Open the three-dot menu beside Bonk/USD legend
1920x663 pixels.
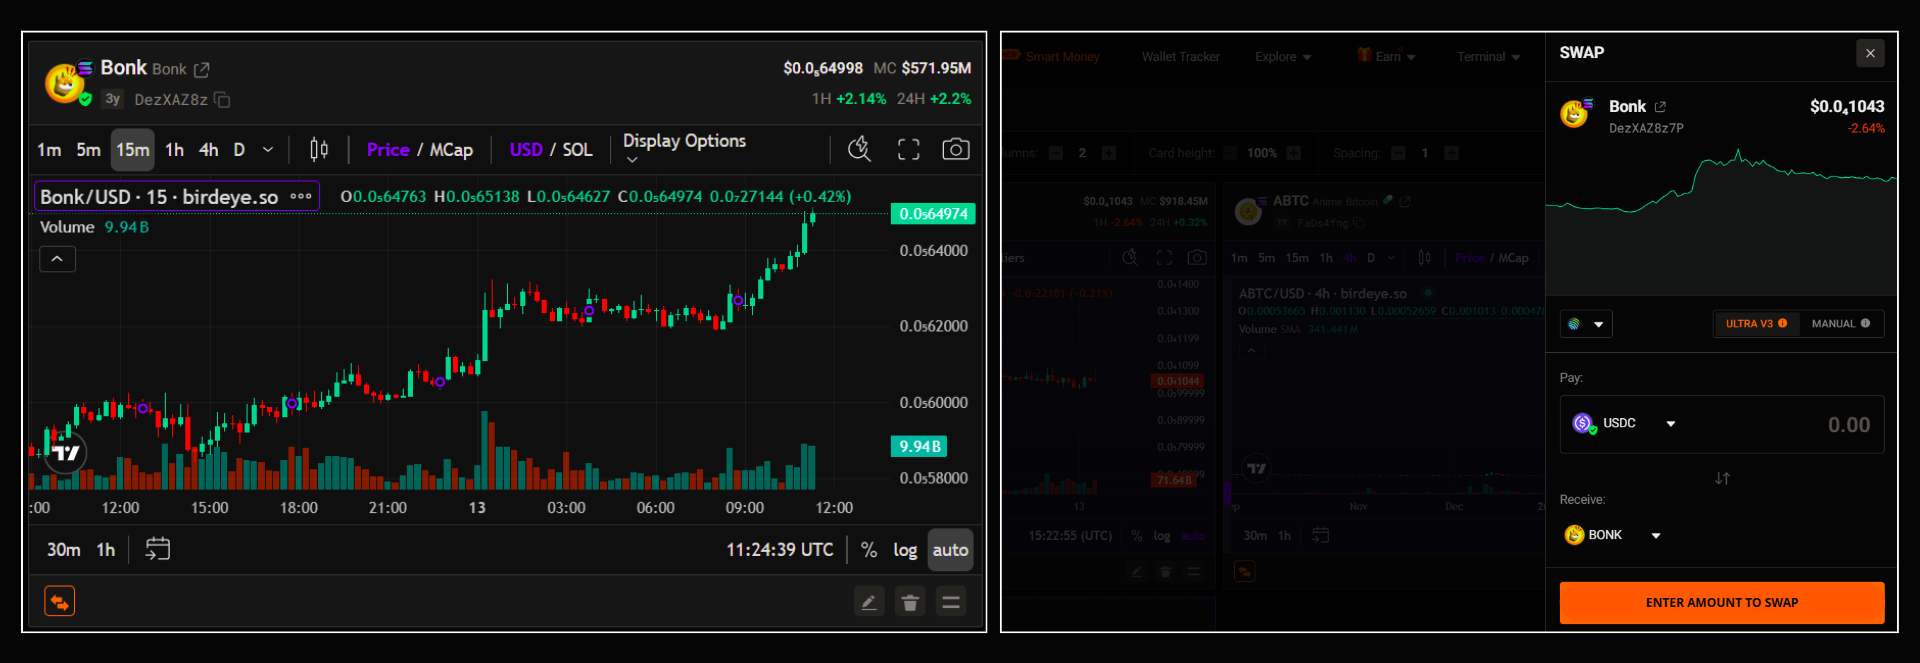[301, 196]
